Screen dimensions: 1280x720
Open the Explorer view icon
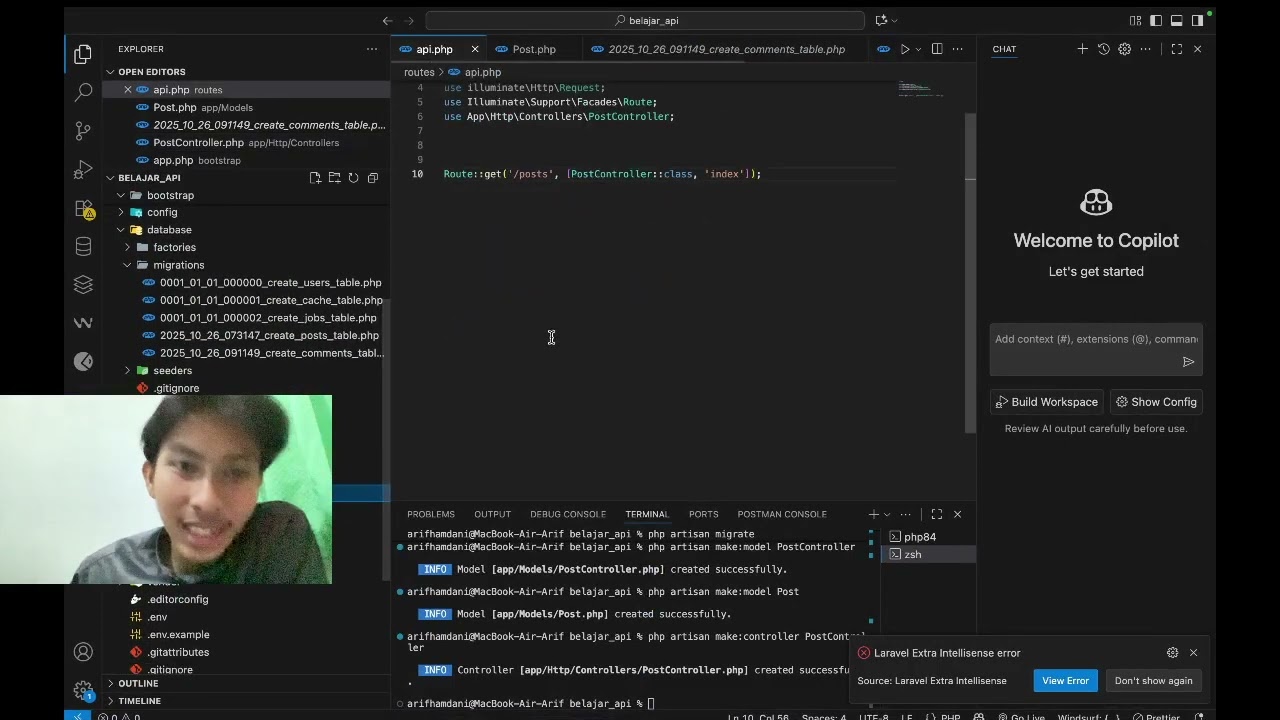click(83, 53)
